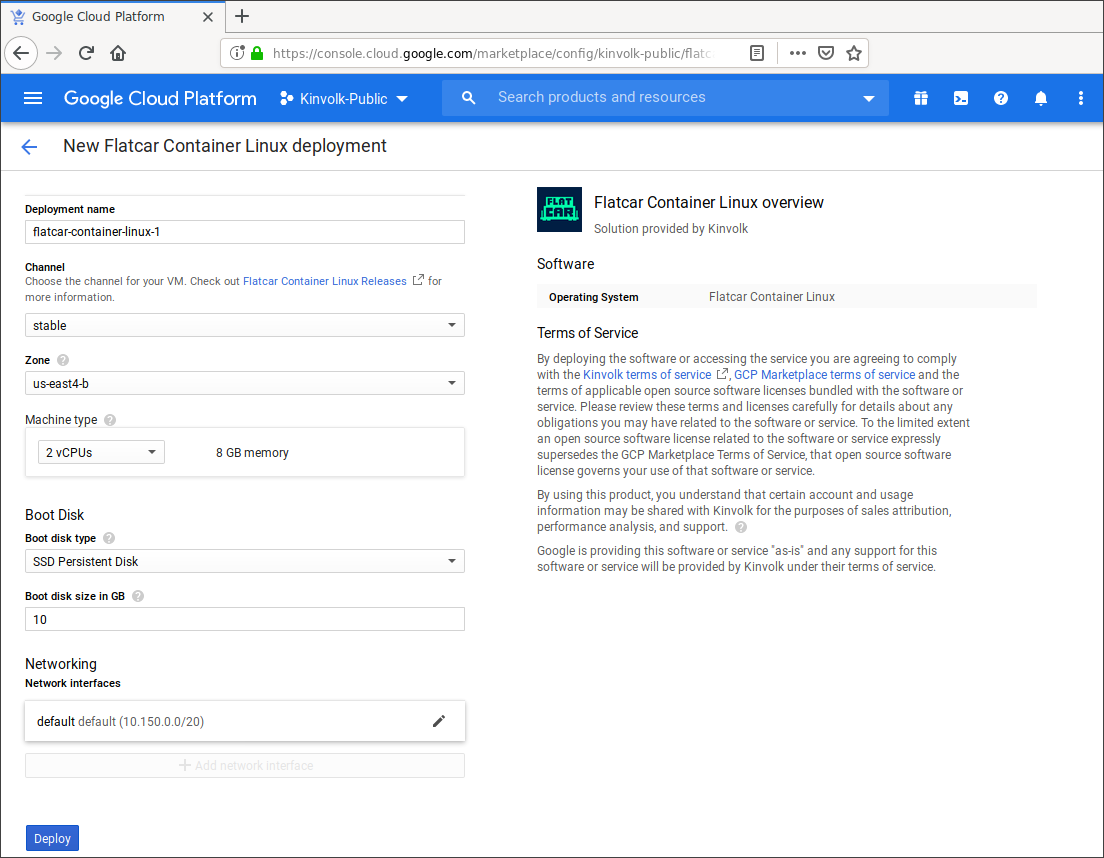This screenshot has height=858, width=1104.
Task: View notifications bell
Action: tap(1040, 98)
